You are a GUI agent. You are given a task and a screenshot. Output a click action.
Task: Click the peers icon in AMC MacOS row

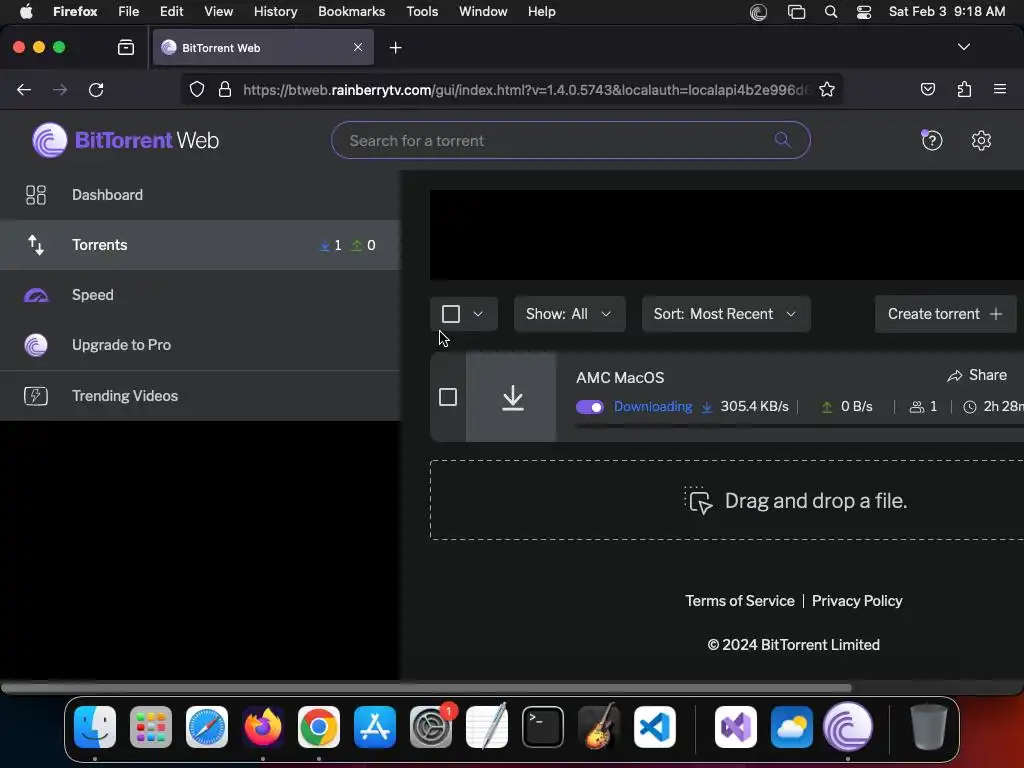(917, 407)
